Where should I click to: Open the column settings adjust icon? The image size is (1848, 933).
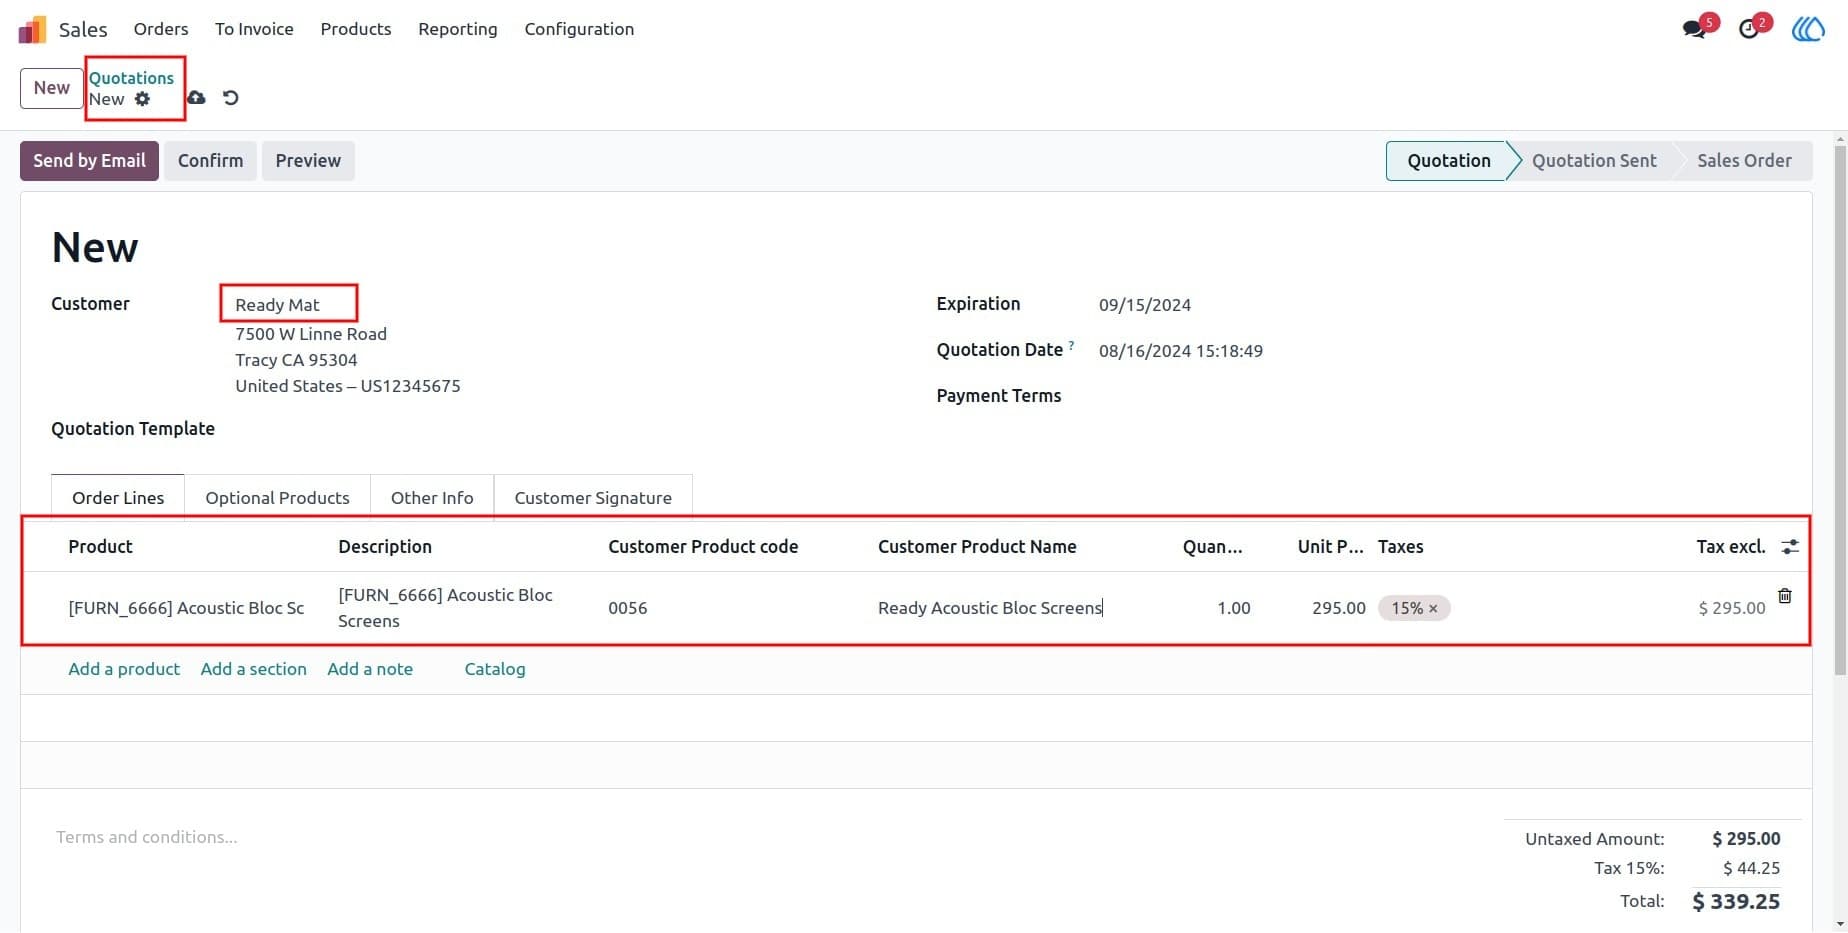coord(1790,547)
